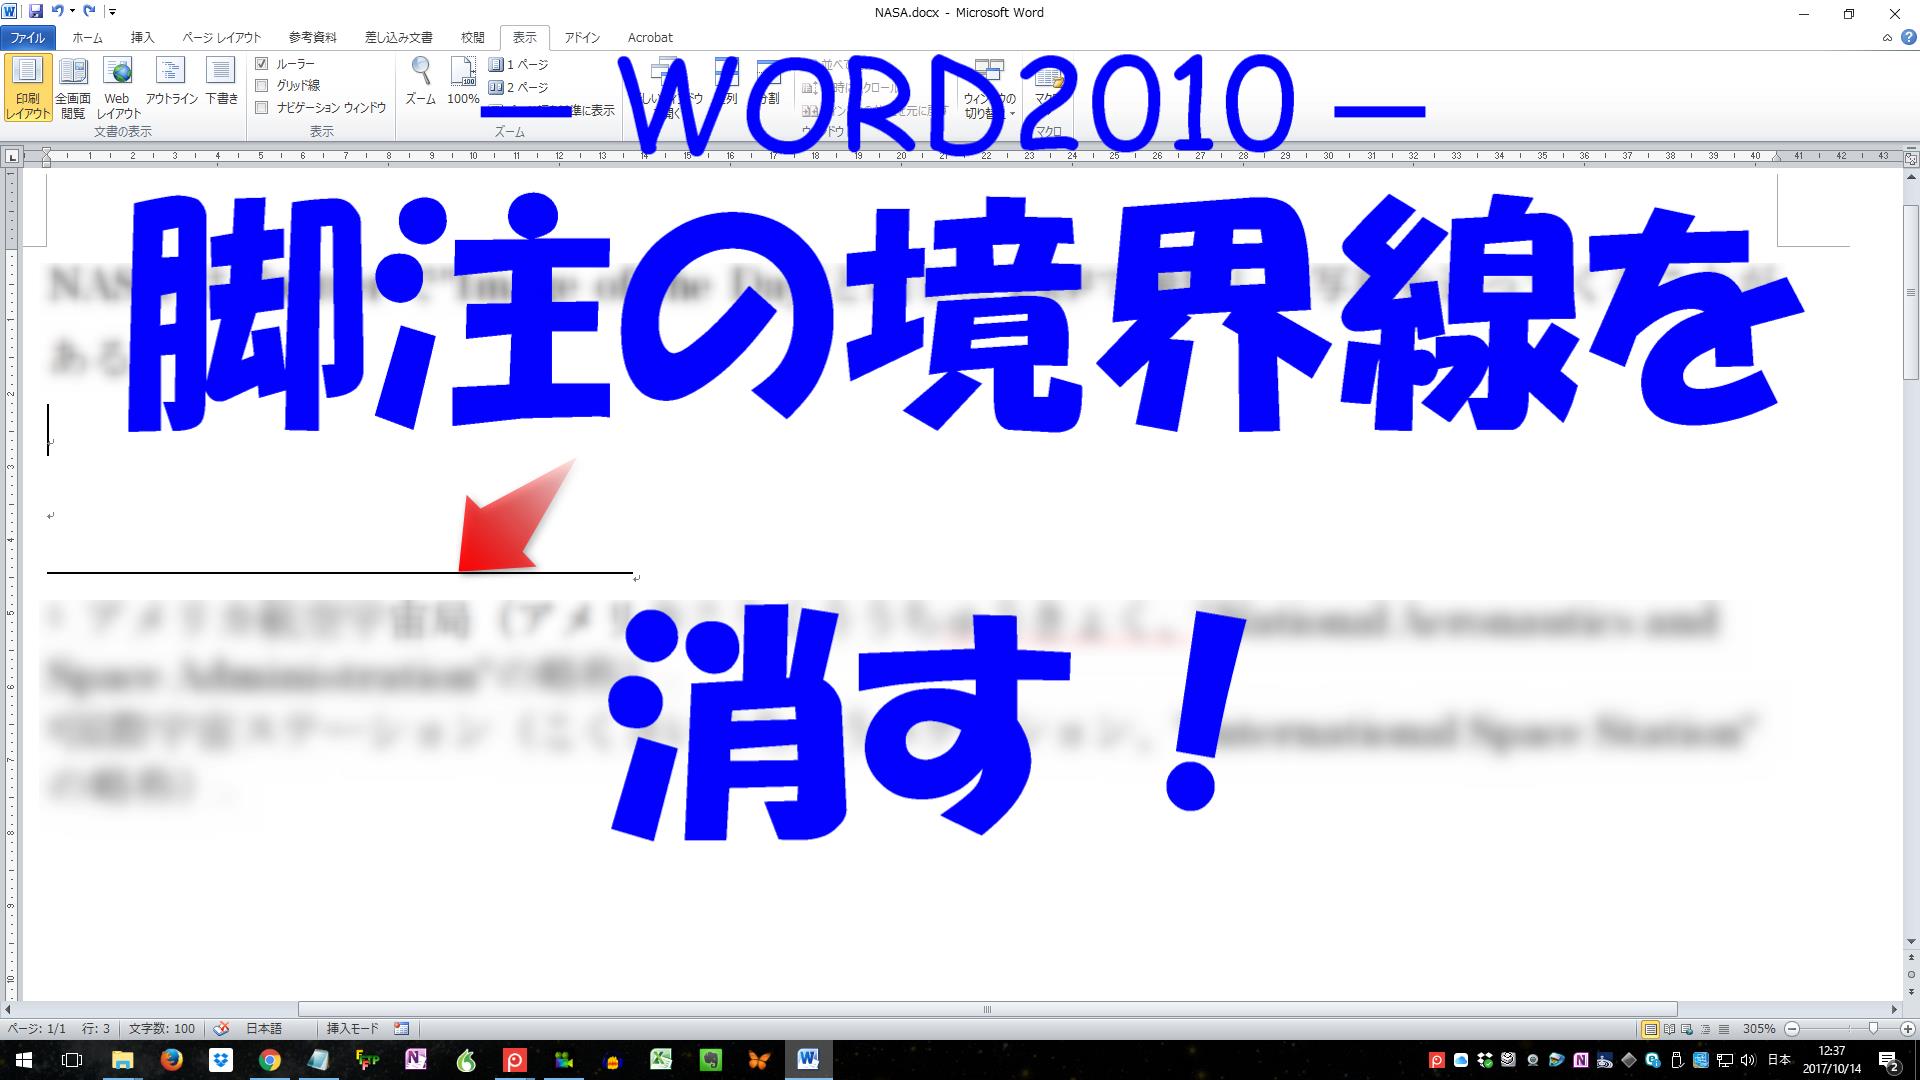Screen dimensions: 1920x1080
Task: Click the Save icon in Quick Access Toolbar
Action: pyautogui.click(x=36, y=12)
